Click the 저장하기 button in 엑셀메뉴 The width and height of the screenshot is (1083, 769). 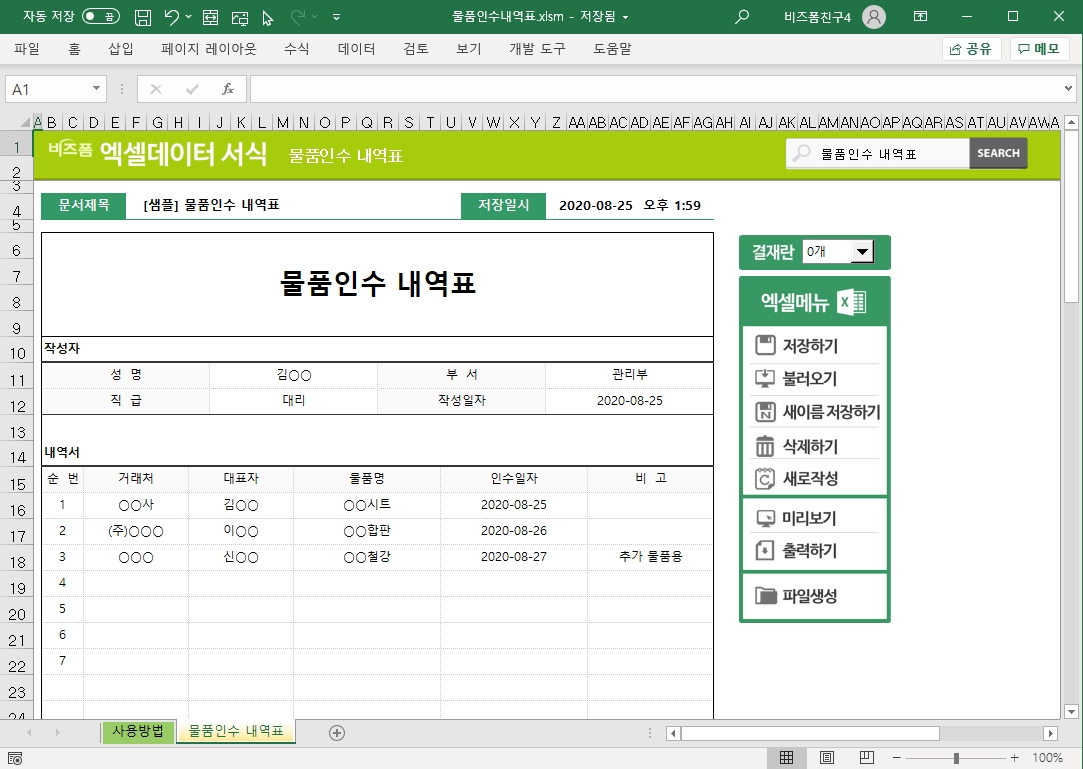click(809, 347)
